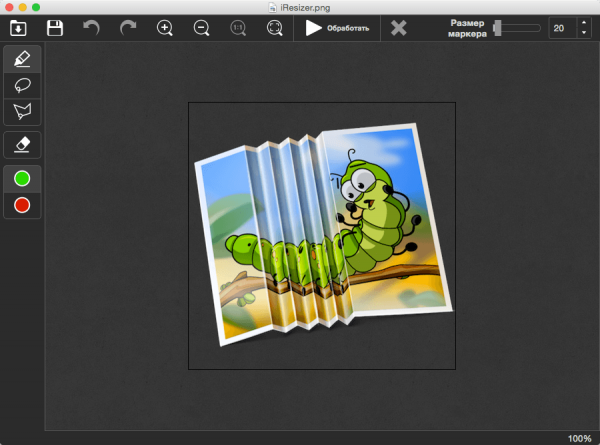Viewport: 600px width, 445px height.
Task: Cancel with the X icon in the toolbar
Action: 398,28
